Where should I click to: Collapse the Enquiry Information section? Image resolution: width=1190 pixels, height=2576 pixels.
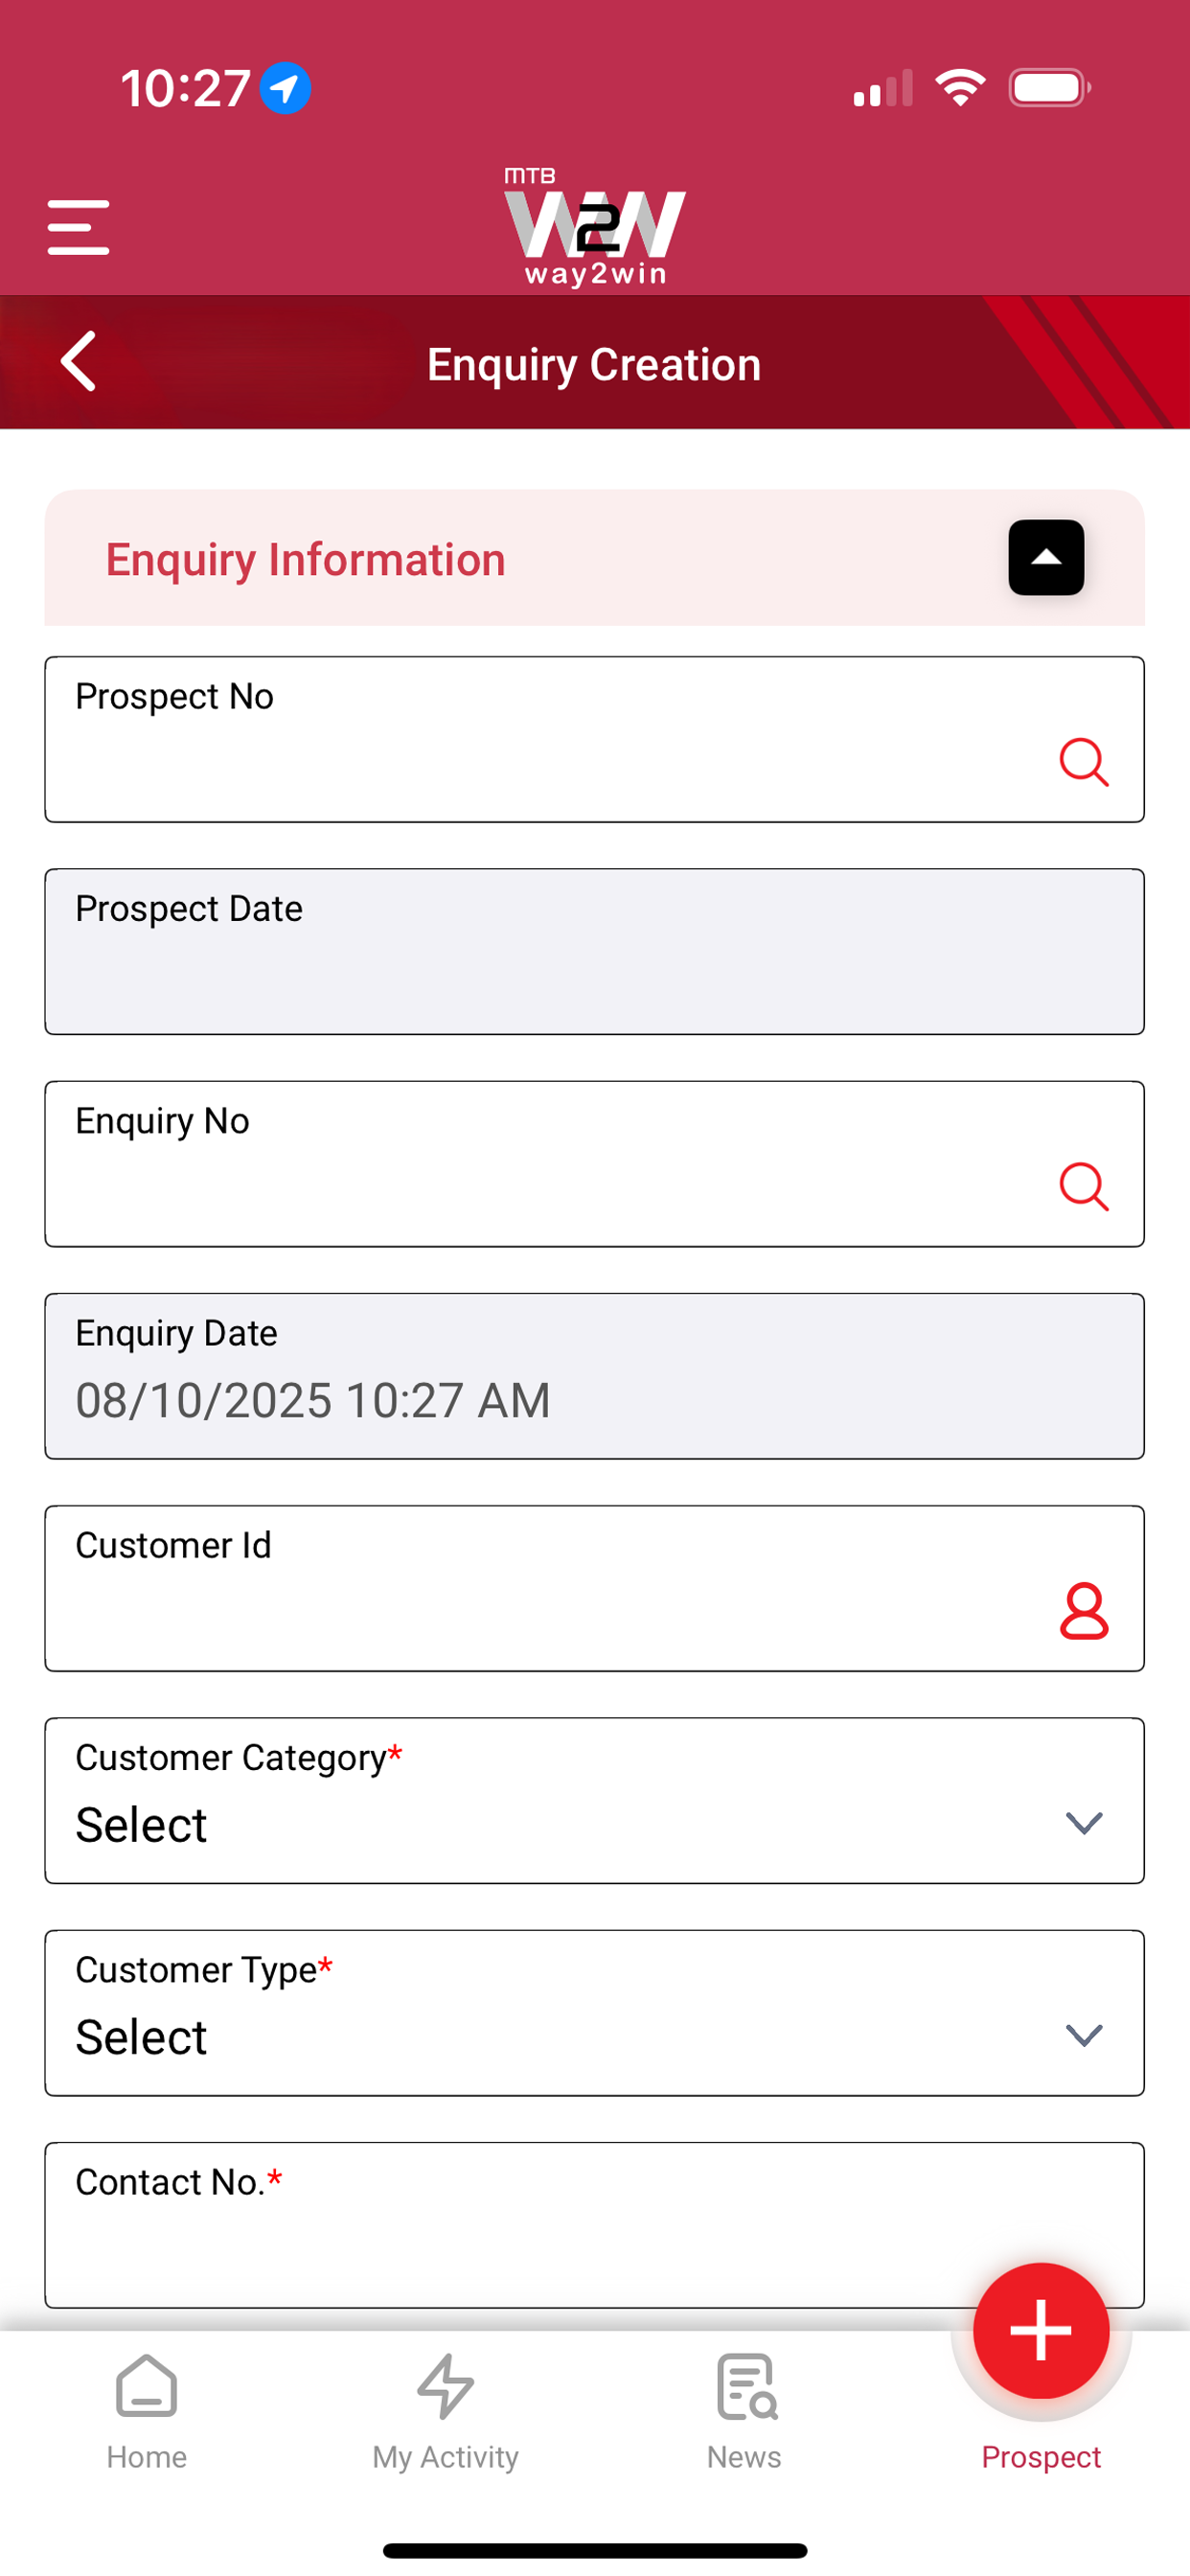point(1046,557)
